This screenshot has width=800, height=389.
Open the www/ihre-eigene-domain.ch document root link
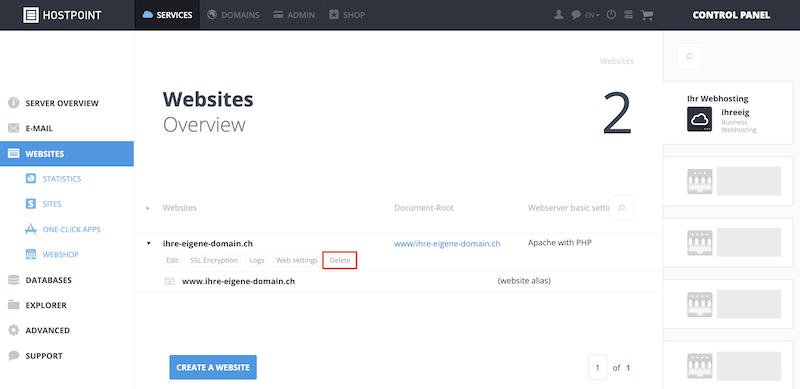pos(447,244)
